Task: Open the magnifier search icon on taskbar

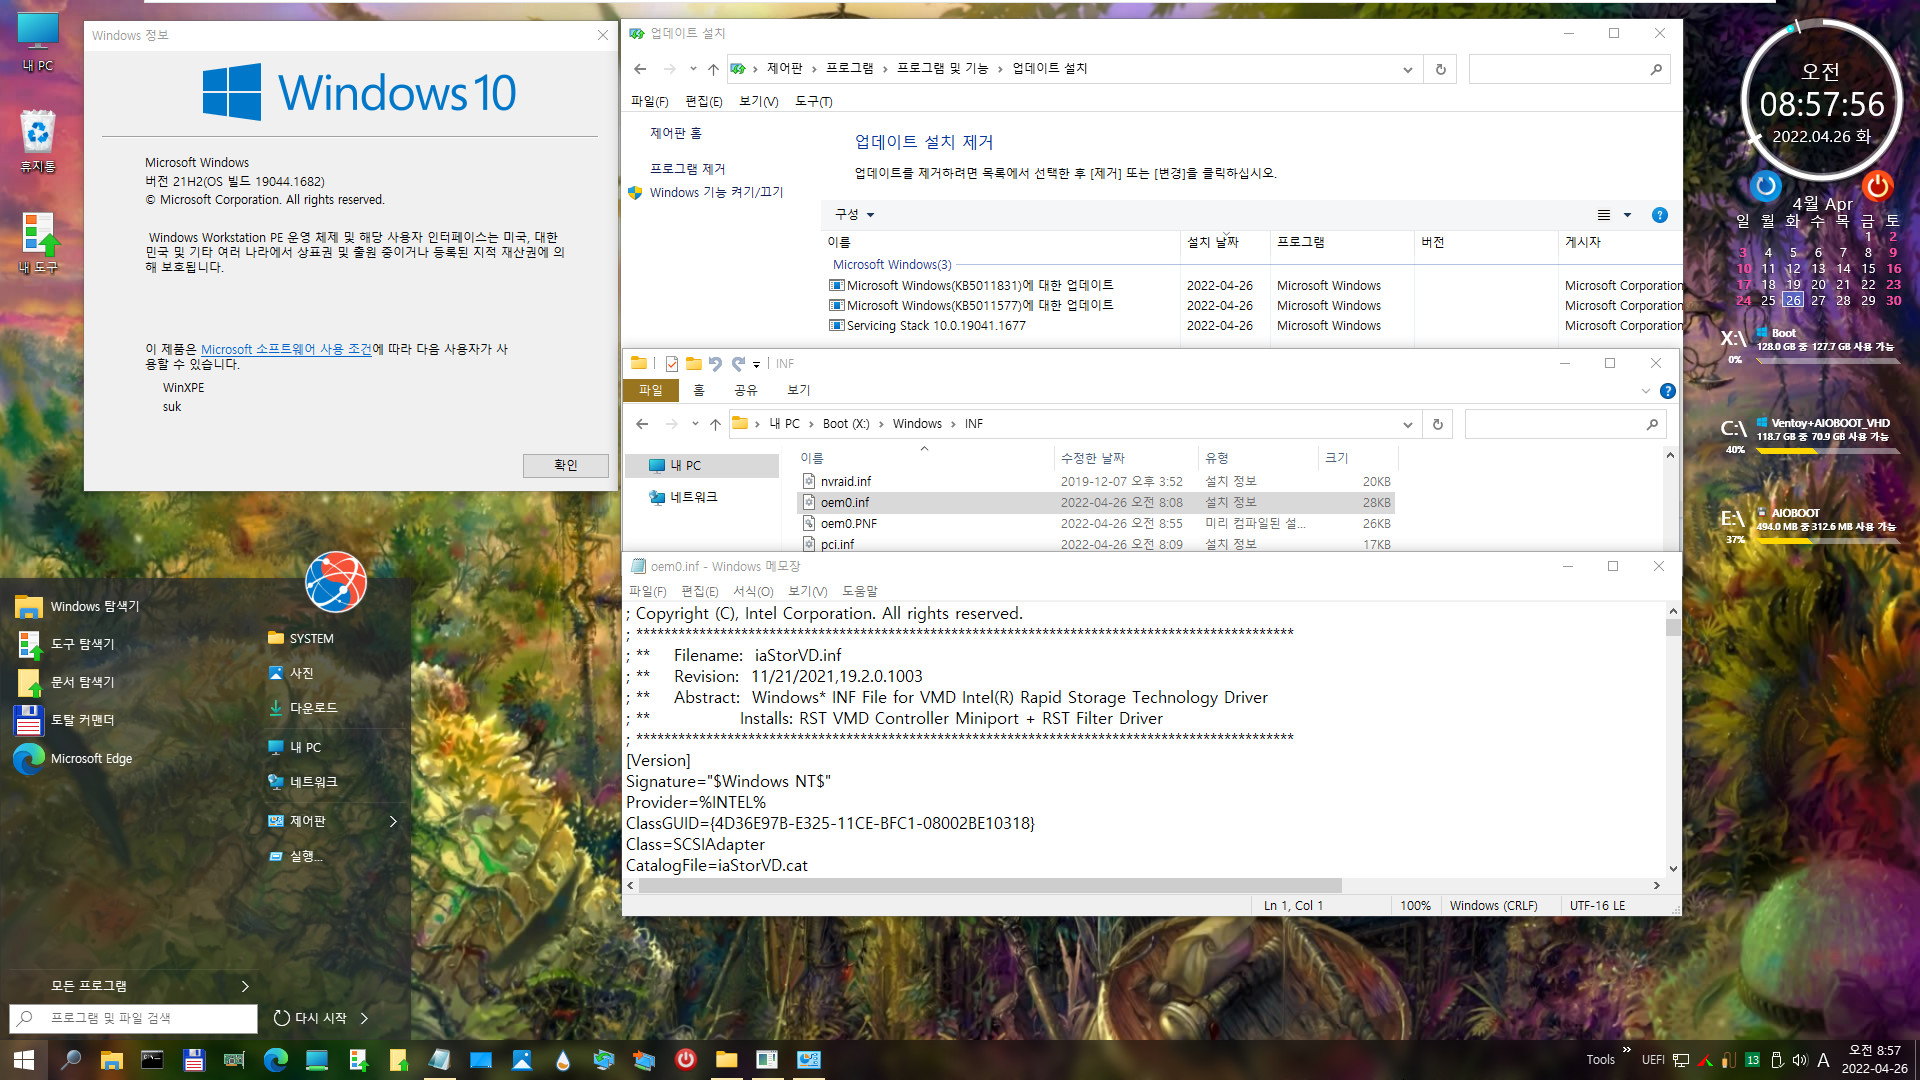Action: click(71, 1059)
